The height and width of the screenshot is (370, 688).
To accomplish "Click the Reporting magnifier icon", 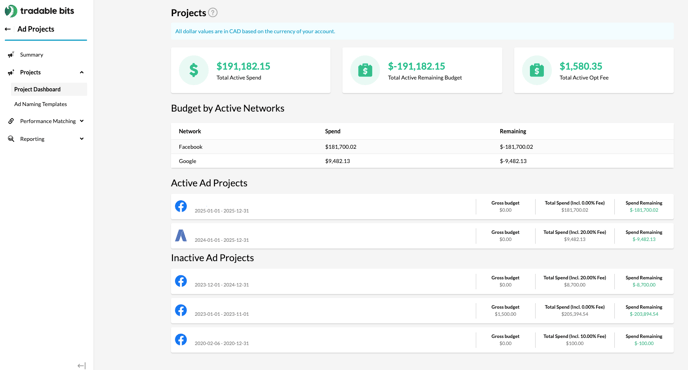I will [11, 139].
